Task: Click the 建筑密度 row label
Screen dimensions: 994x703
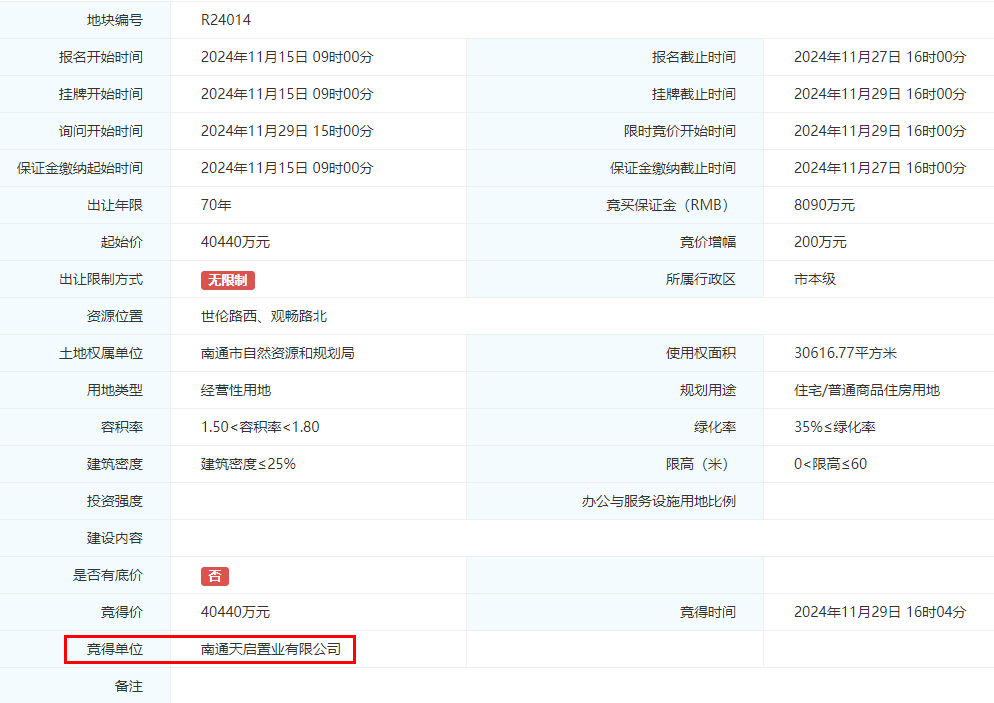Action: click(115, 465)
